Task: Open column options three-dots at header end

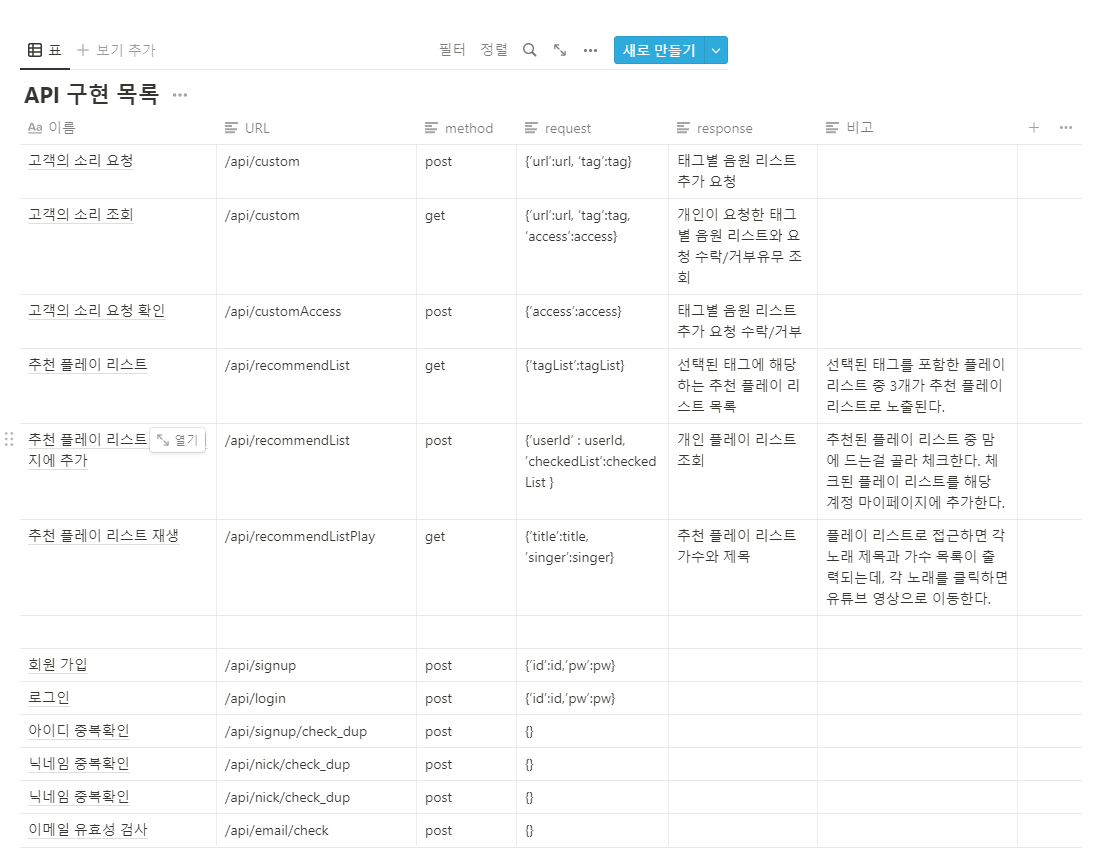Action: point(1066,127)
